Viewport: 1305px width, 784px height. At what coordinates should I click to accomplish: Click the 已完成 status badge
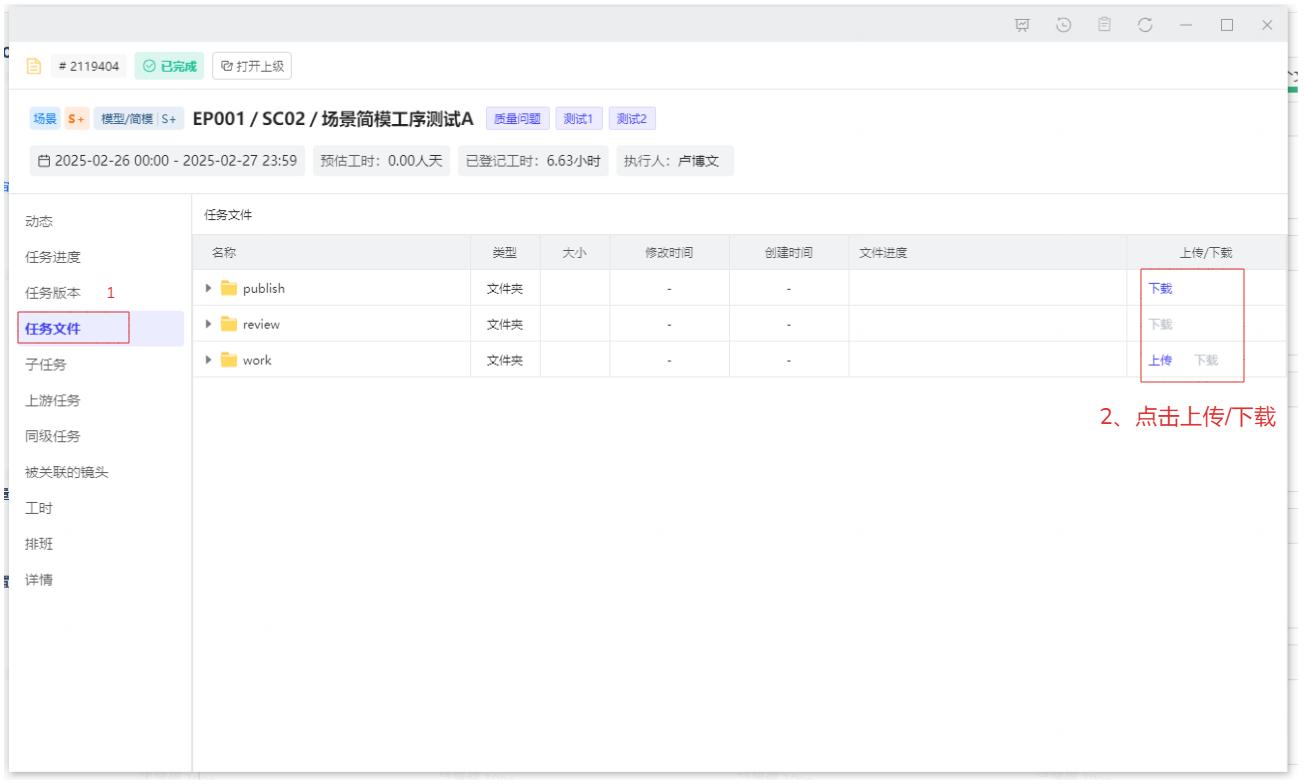[169, 67]
